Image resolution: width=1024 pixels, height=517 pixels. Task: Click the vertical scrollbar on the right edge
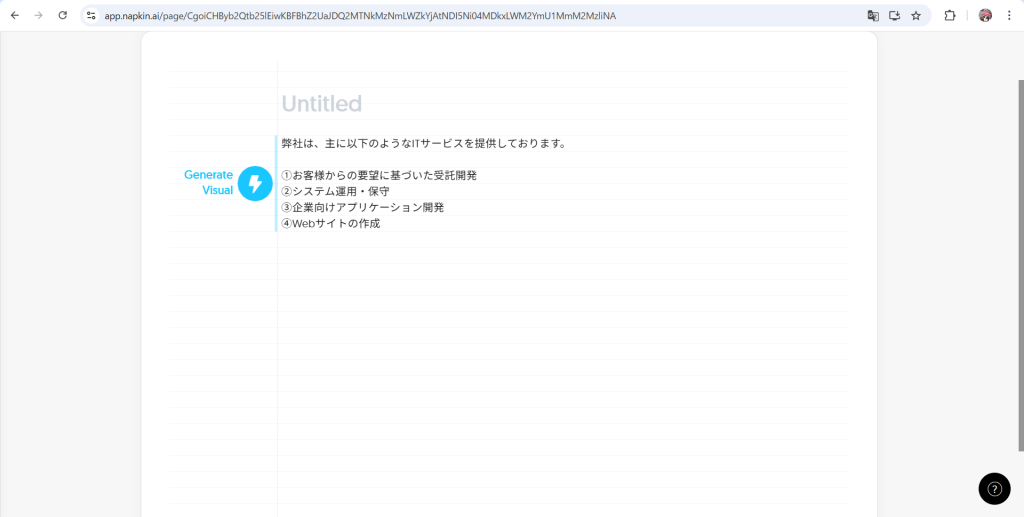pos(1020,260)
